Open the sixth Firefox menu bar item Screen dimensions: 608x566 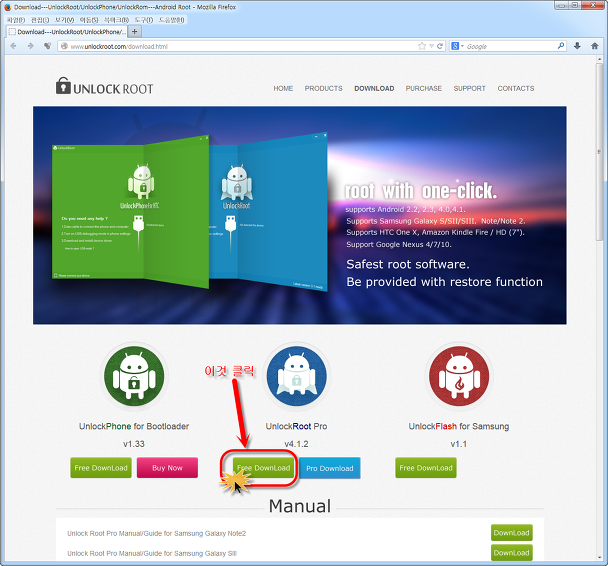(x=144, y=20)
